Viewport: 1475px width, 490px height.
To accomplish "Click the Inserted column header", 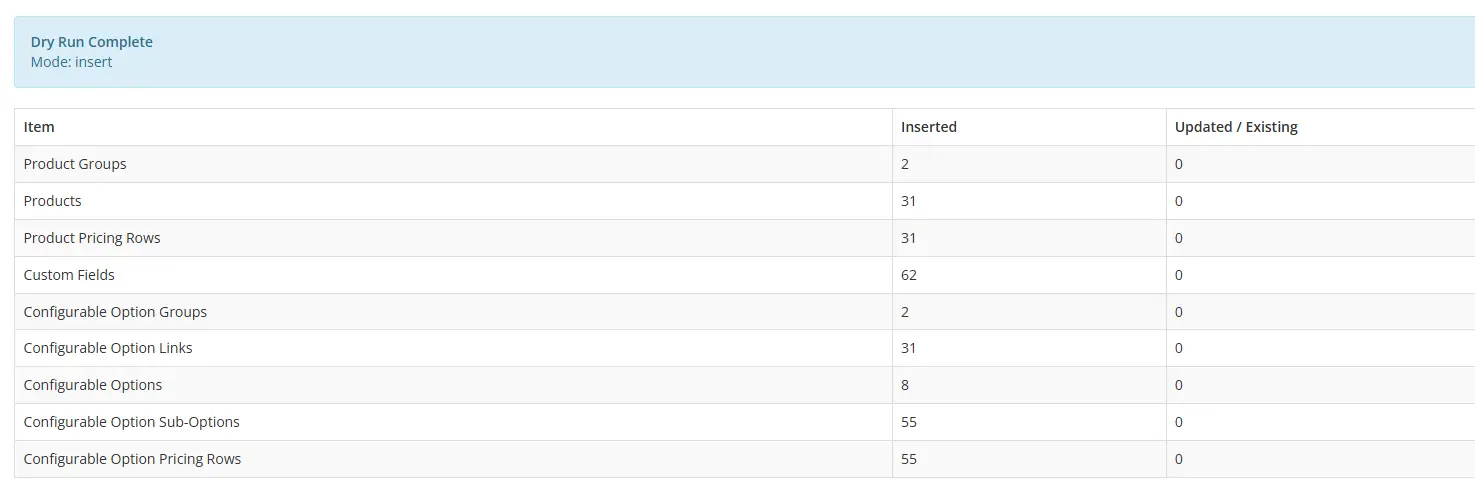I will click(x=929, y=127).
